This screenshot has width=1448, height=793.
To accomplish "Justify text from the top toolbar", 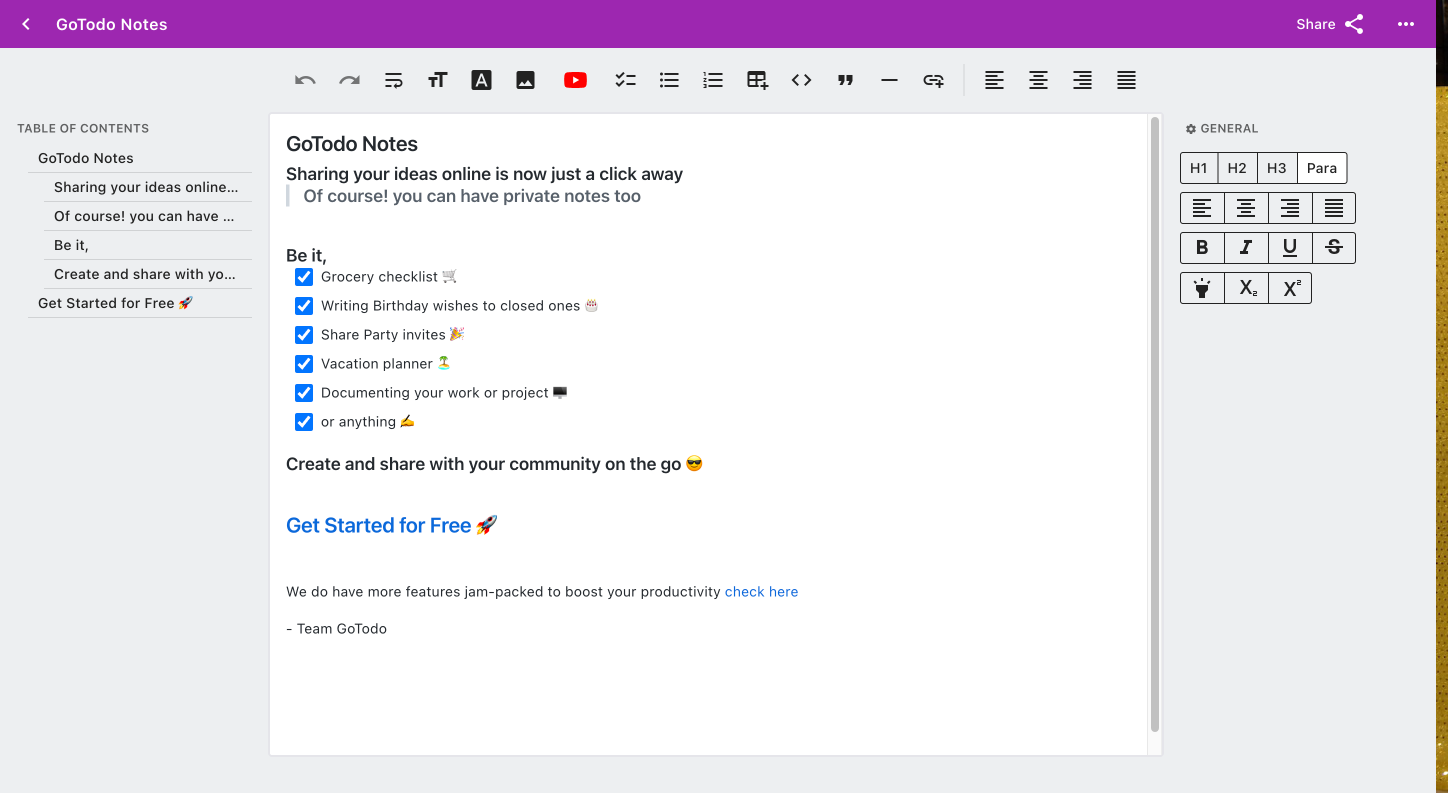I will coord(1126,80).
